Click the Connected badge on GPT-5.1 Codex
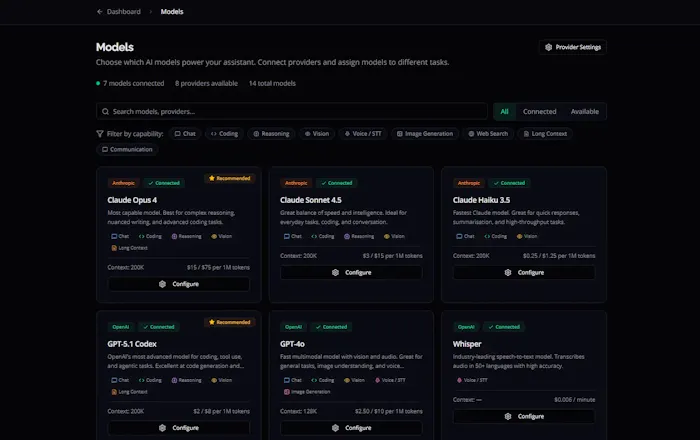This screenshot has height=440, width=700. tap(158, 327)
